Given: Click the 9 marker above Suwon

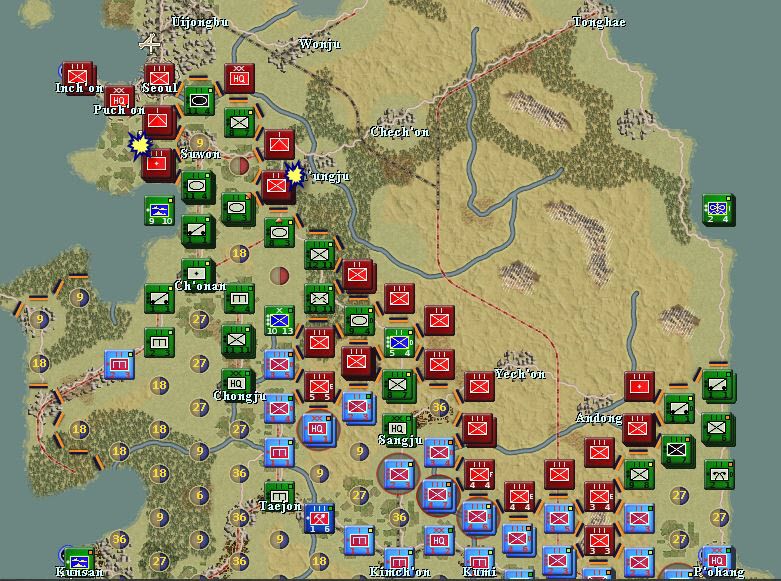Looking at the screenshot, I should pos(199,143).
